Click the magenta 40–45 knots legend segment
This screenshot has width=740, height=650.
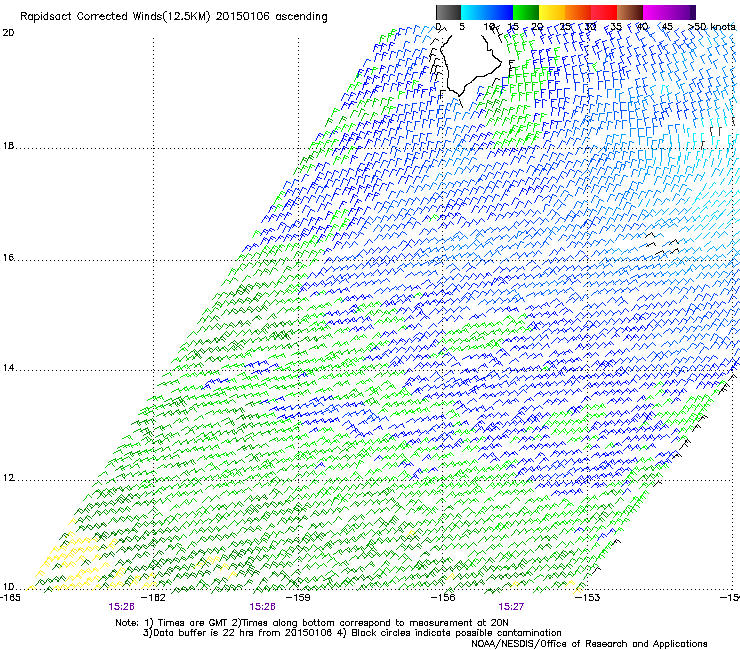pos(656,12)
